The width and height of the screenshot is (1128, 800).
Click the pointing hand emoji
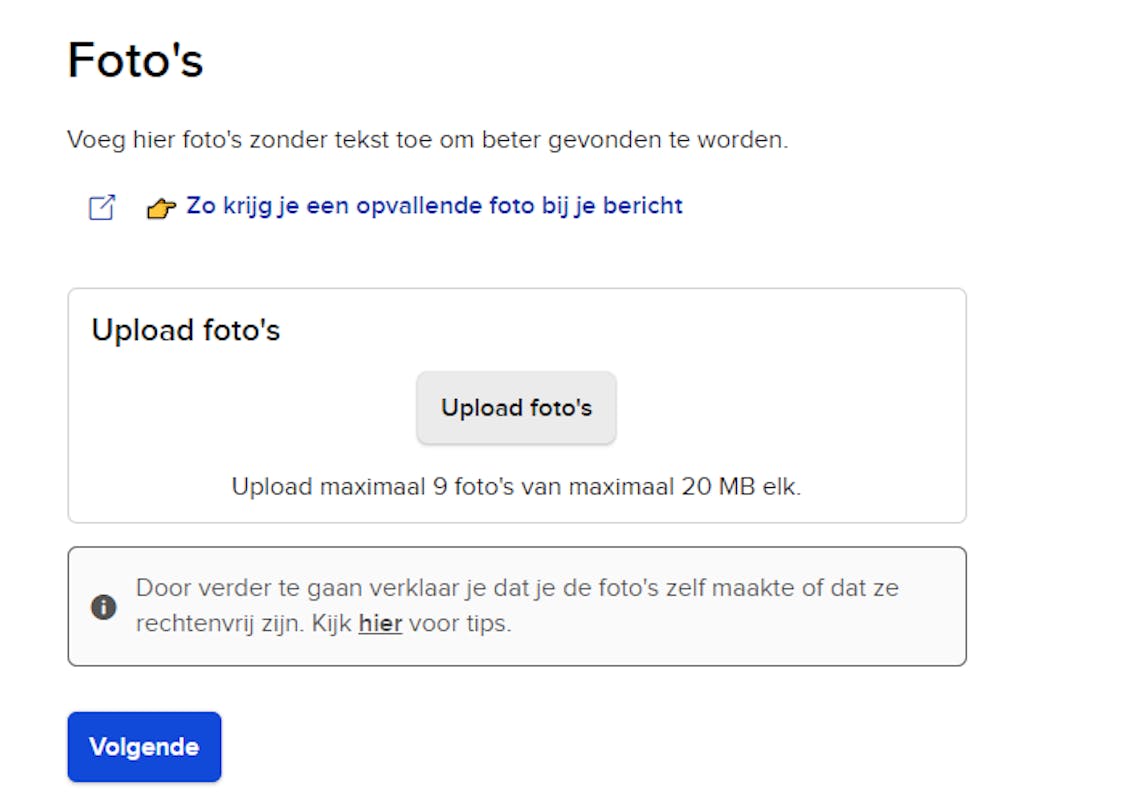161,208
